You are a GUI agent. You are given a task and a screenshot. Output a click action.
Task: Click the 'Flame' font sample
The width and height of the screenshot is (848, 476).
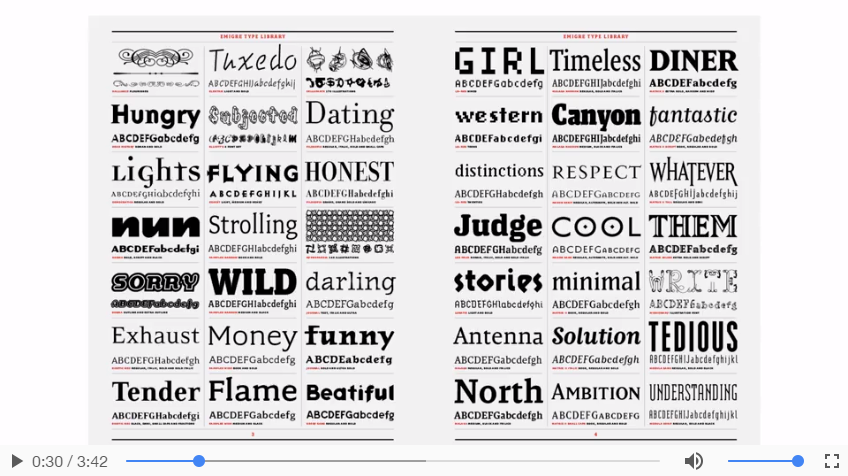[x=253, y=391]
